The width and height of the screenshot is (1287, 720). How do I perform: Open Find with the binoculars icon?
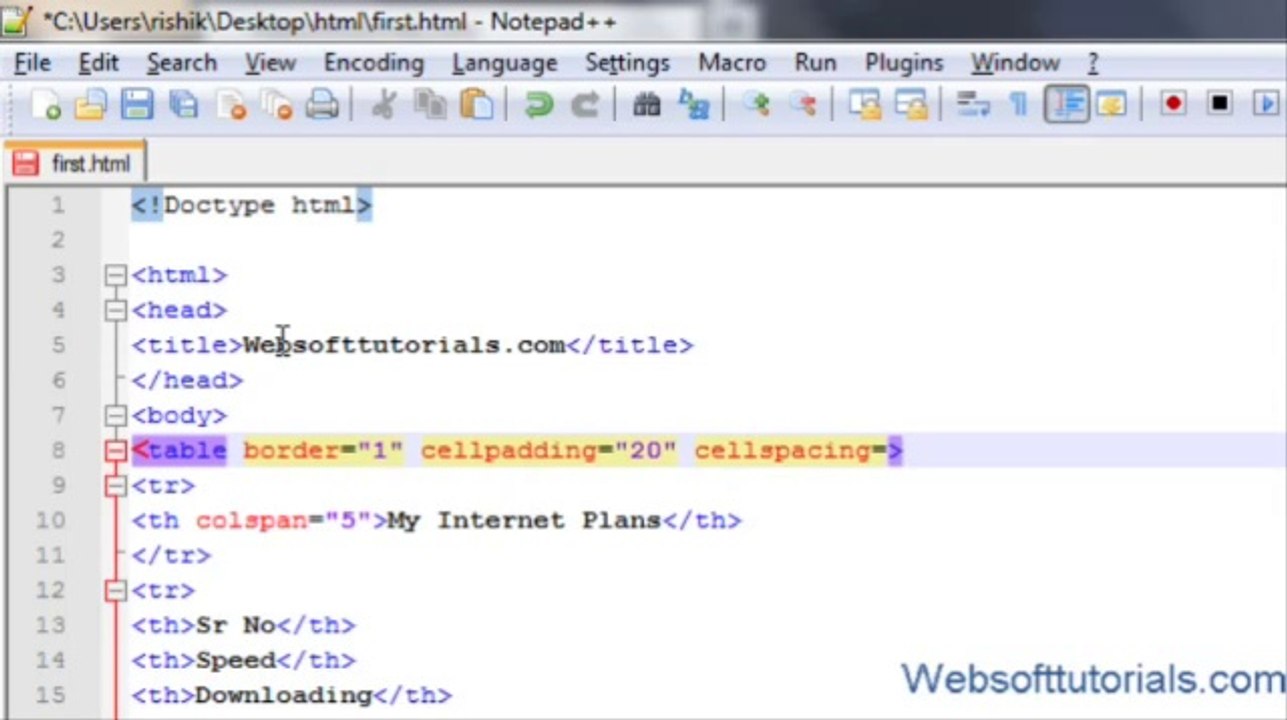[647, 104]
